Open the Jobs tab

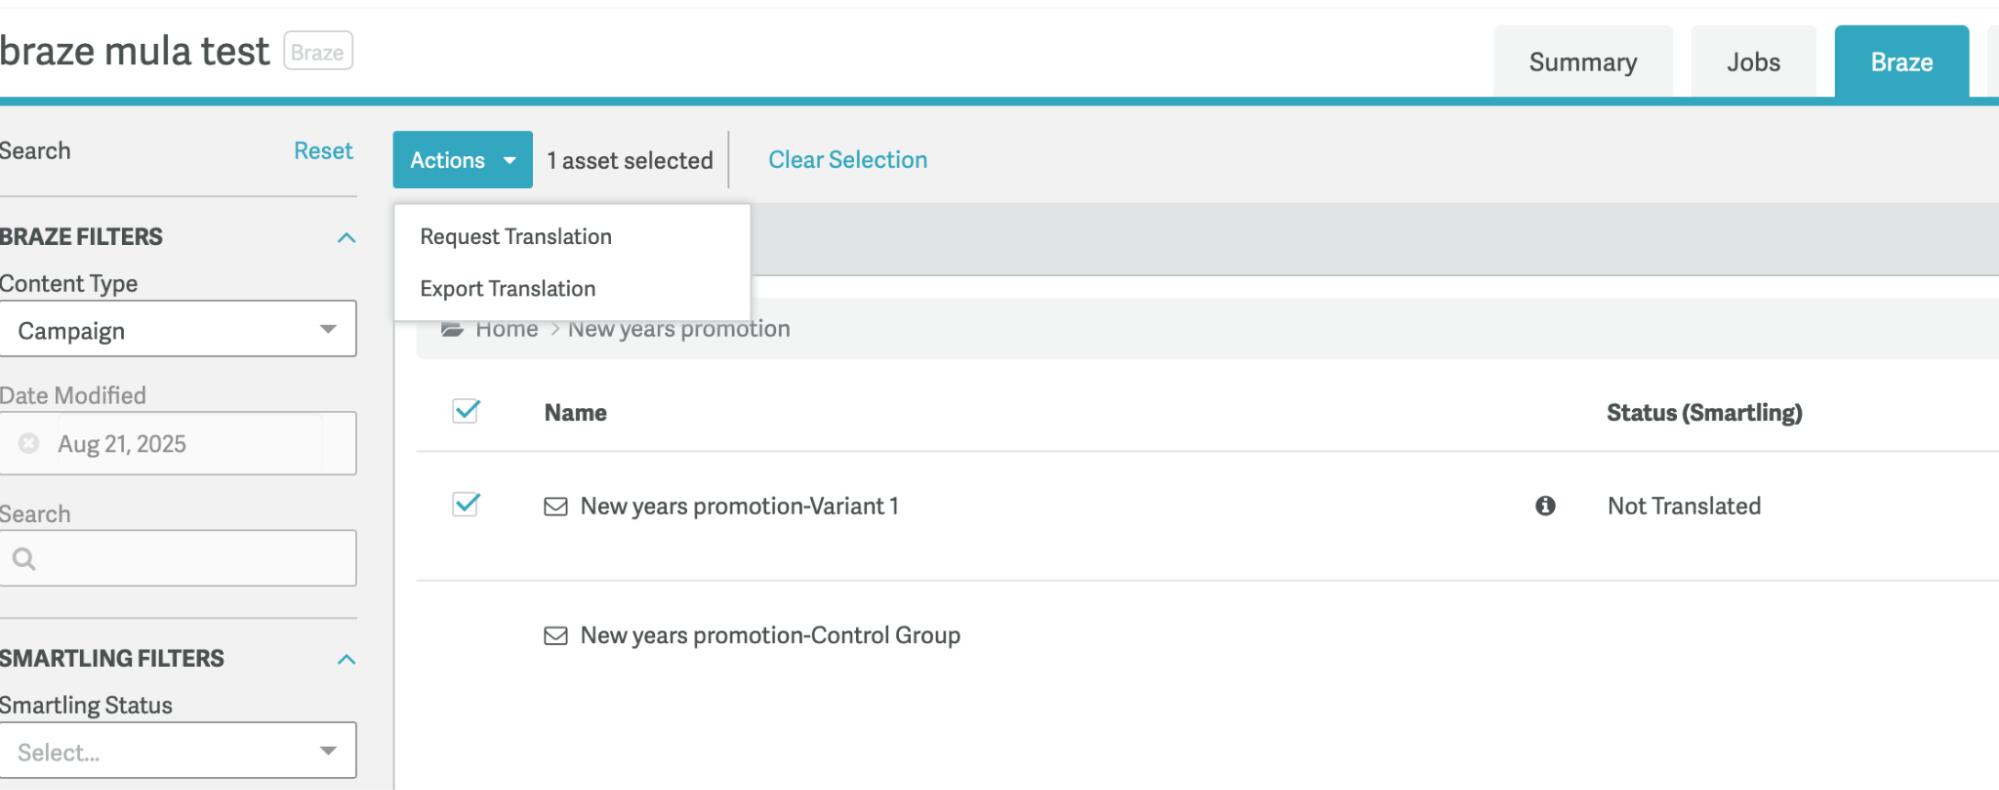click(1753, 62)
